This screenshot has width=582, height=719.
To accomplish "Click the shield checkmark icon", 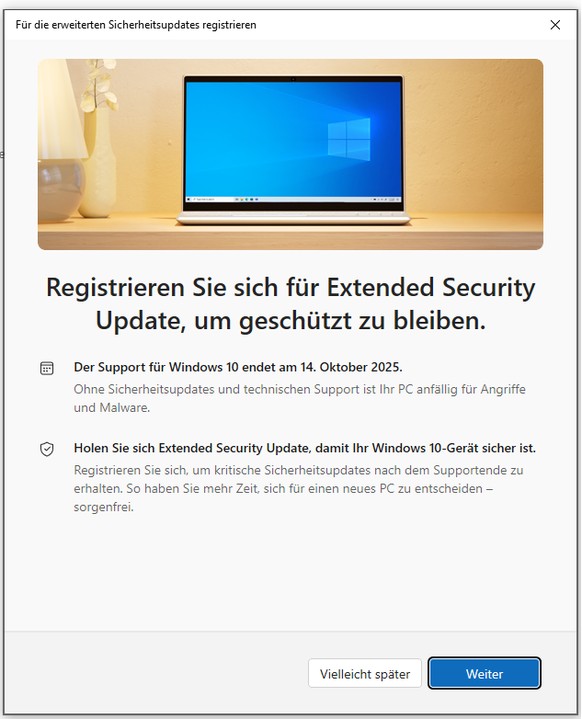I will 47,449.
